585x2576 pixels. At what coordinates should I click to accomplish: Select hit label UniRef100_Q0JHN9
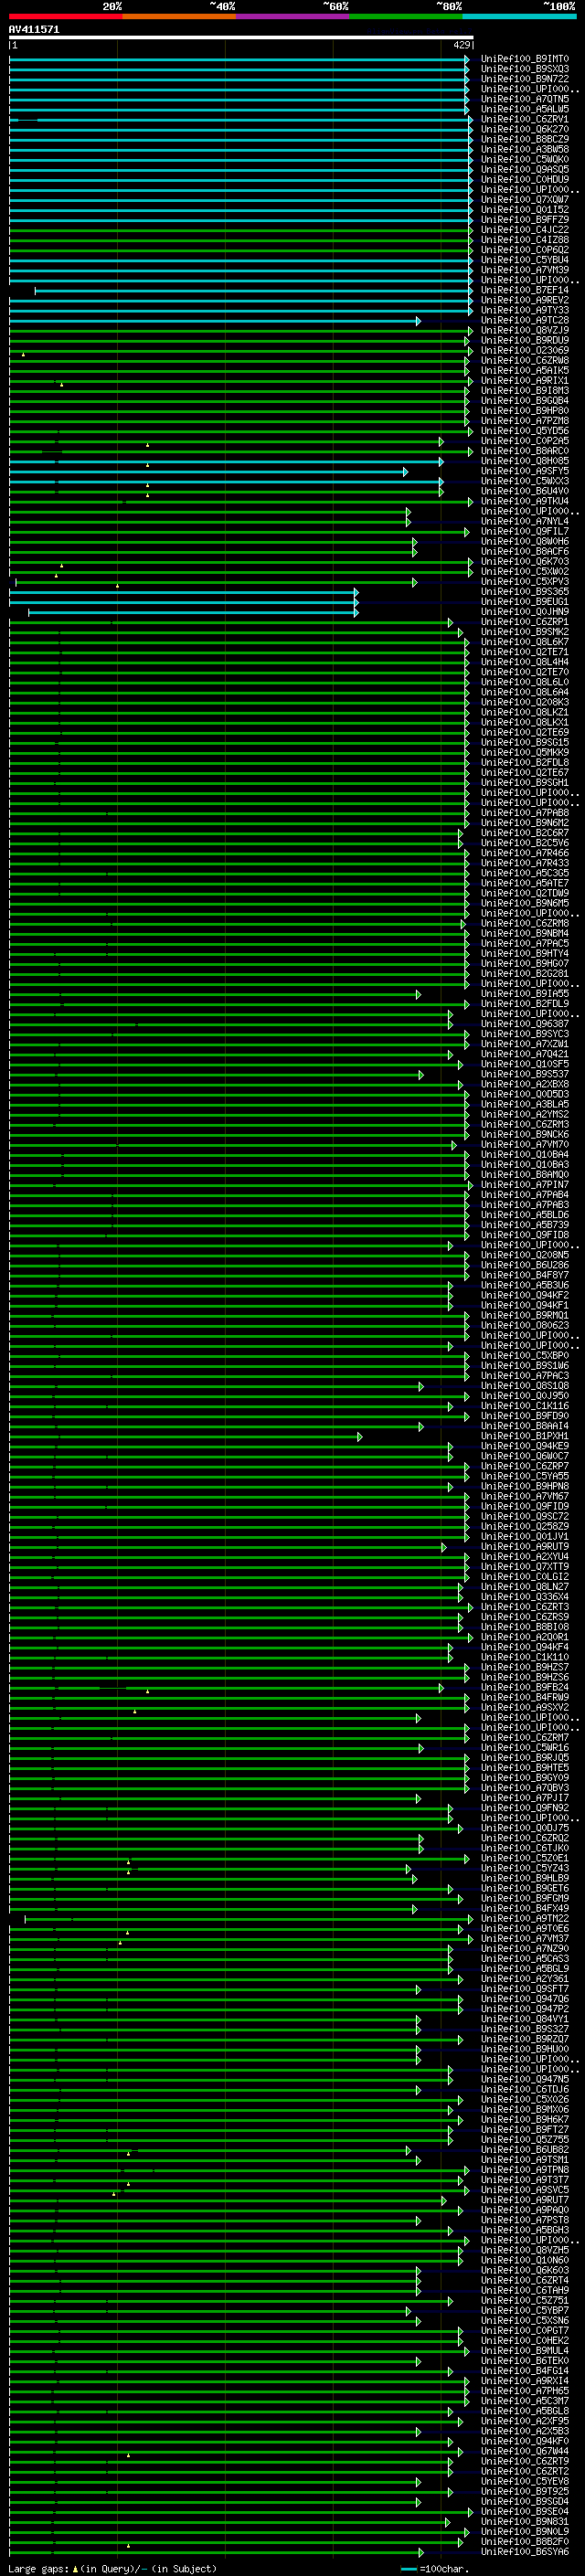(525, 612)
